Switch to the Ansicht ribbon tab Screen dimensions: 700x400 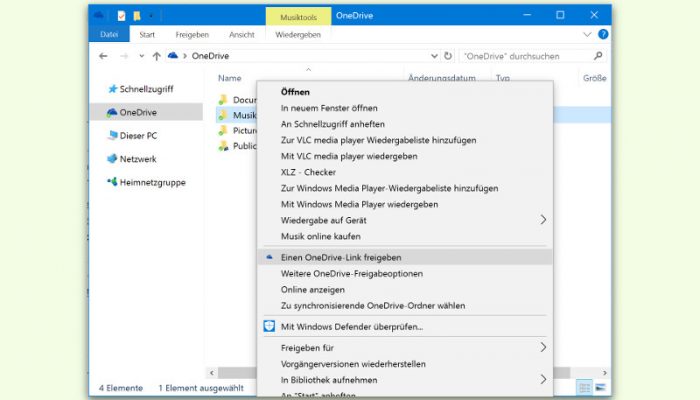[x=242, y=34]
